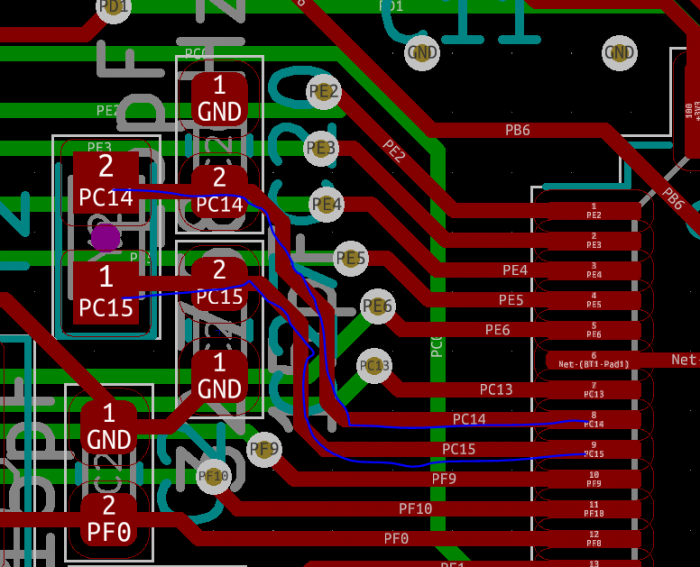
Task: Select GND pad 1 above the PF0 pad
Action: click(x=109, y=427)
